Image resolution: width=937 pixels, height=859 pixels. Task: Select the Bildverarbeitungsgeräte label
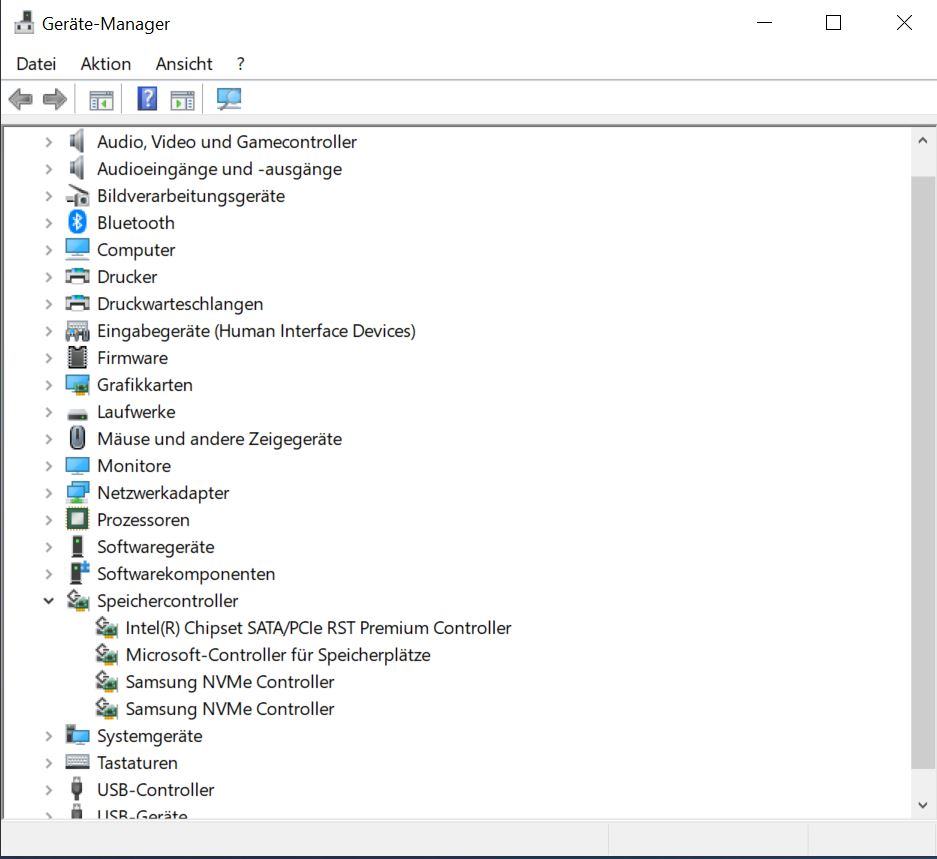tap(191, 195)
